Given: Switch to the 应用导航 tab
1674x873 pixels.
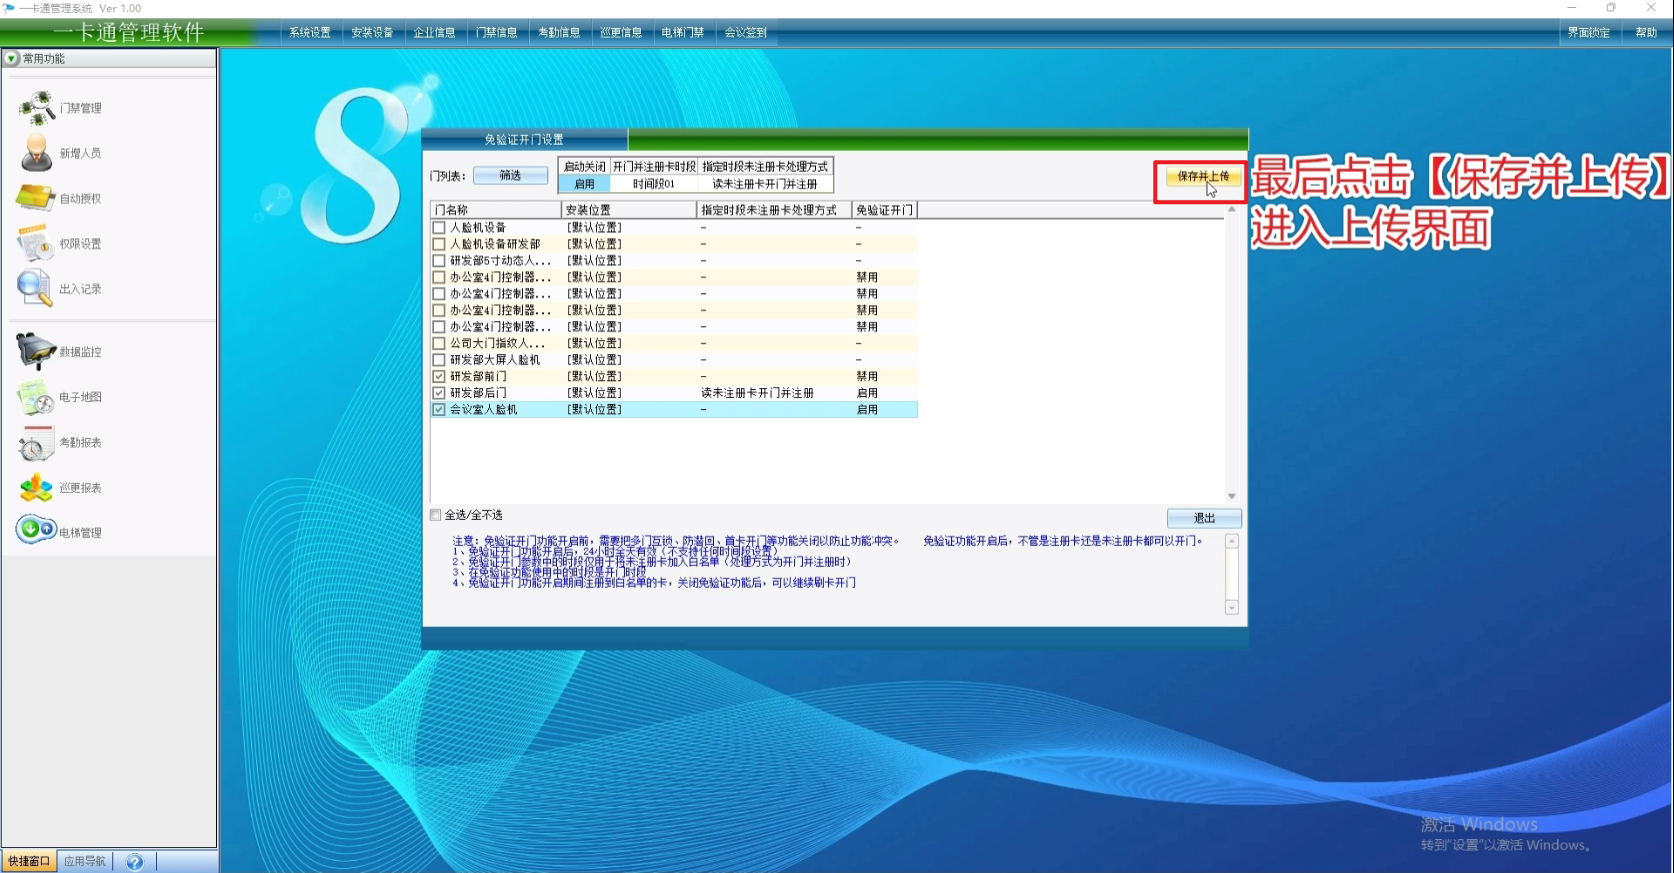Looking at the screenshot, I should point(85,862).
